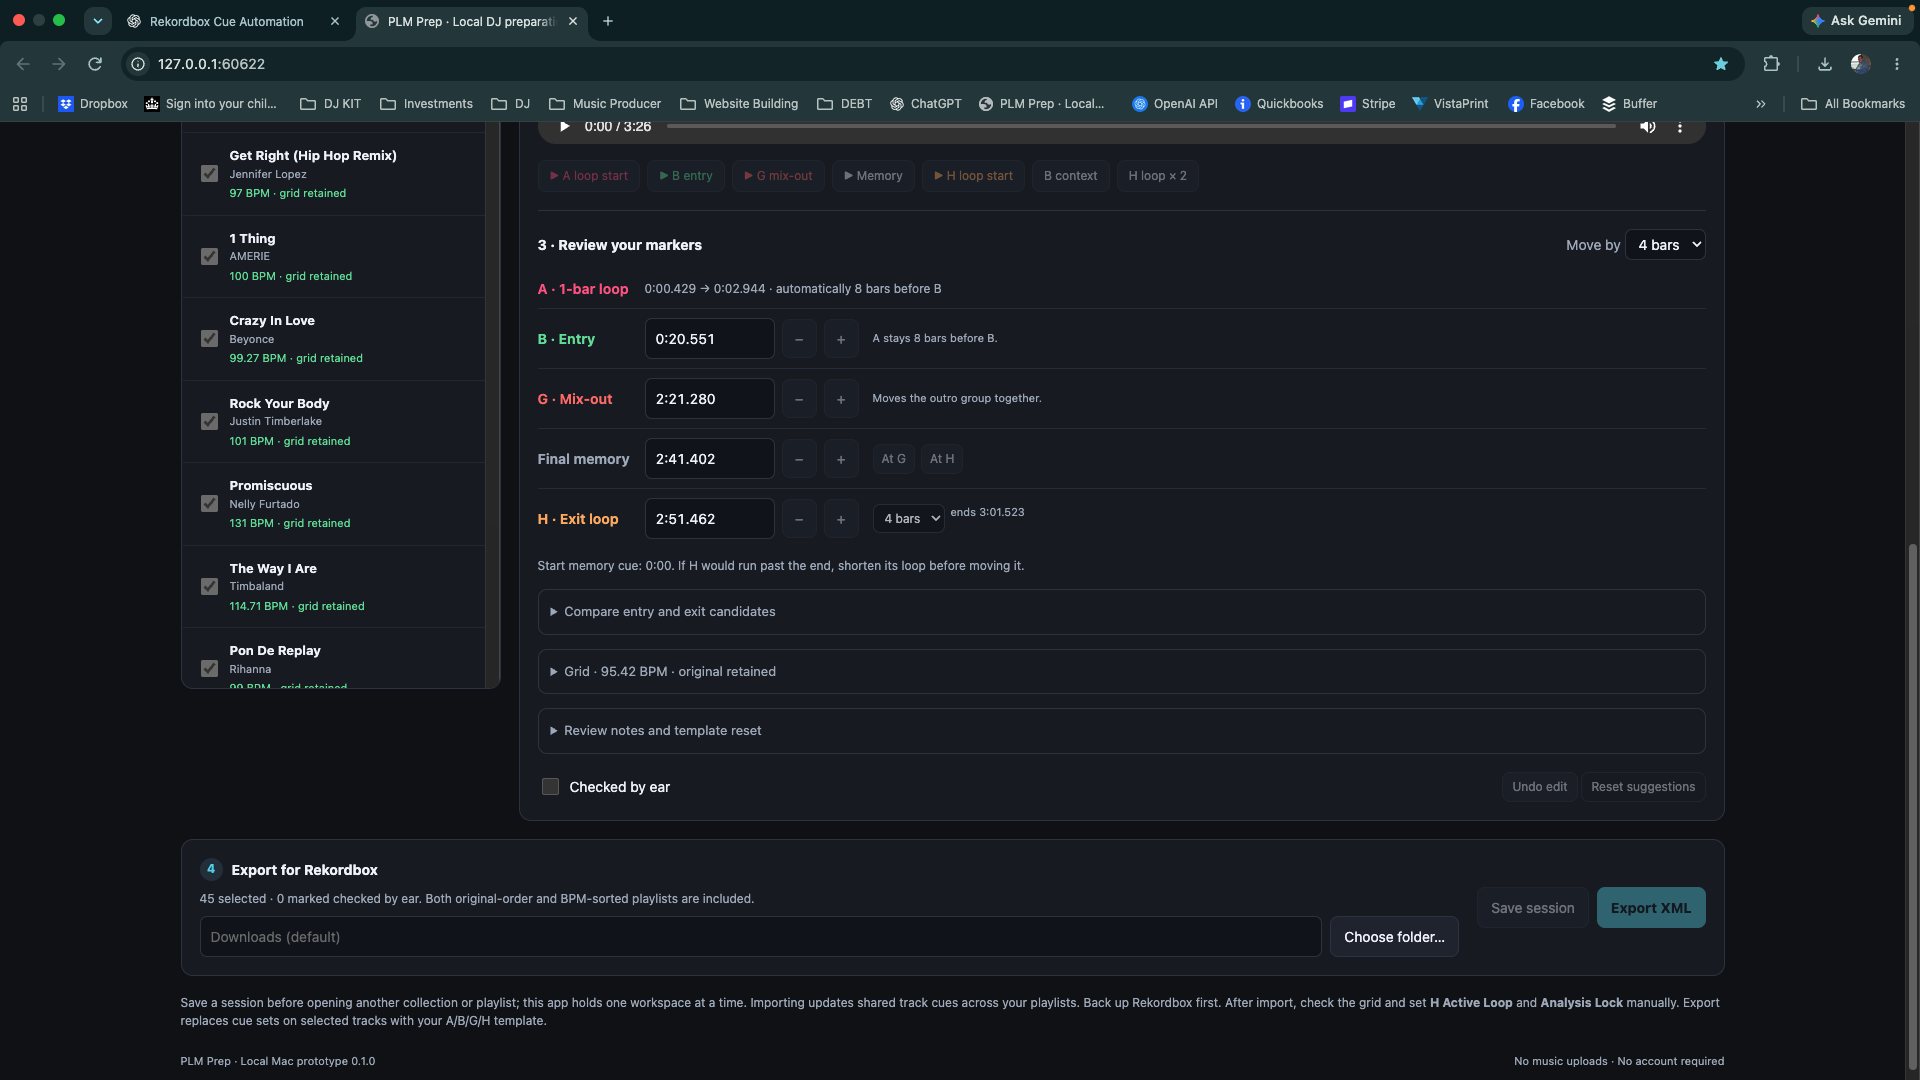Image resolution: width=1920 pixels, height=1080 pixels.
Task: Toggle the Crazy In Love track checkbox
Action: click(209, 339)
